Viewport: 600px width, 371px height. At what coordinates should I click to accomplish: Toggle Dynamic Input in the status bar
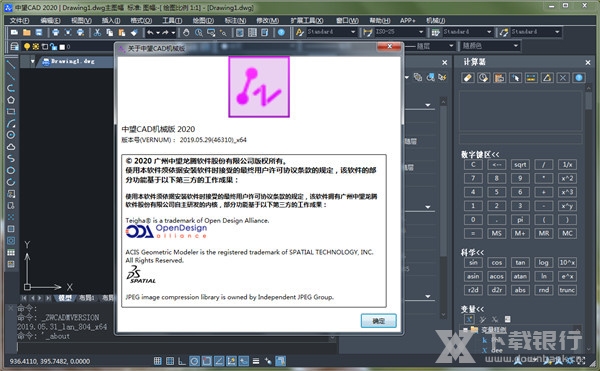[243, 361]
